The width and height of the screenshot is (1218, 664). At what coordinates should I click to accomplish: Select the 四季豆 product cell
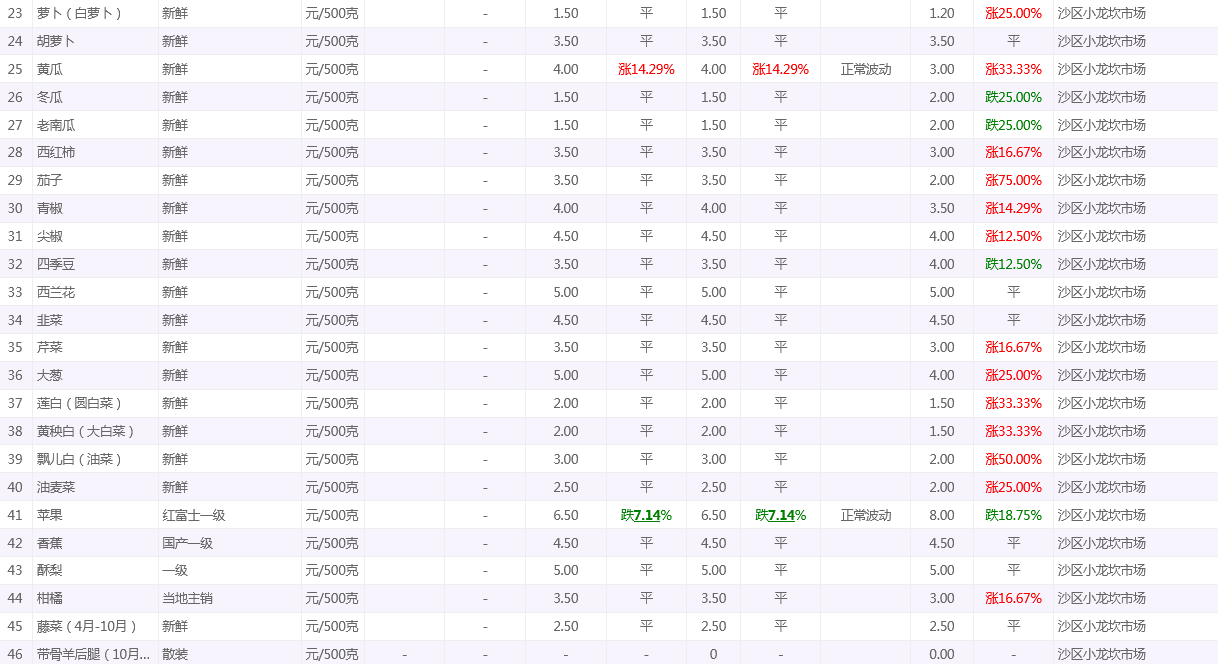[x=56, y=264]
